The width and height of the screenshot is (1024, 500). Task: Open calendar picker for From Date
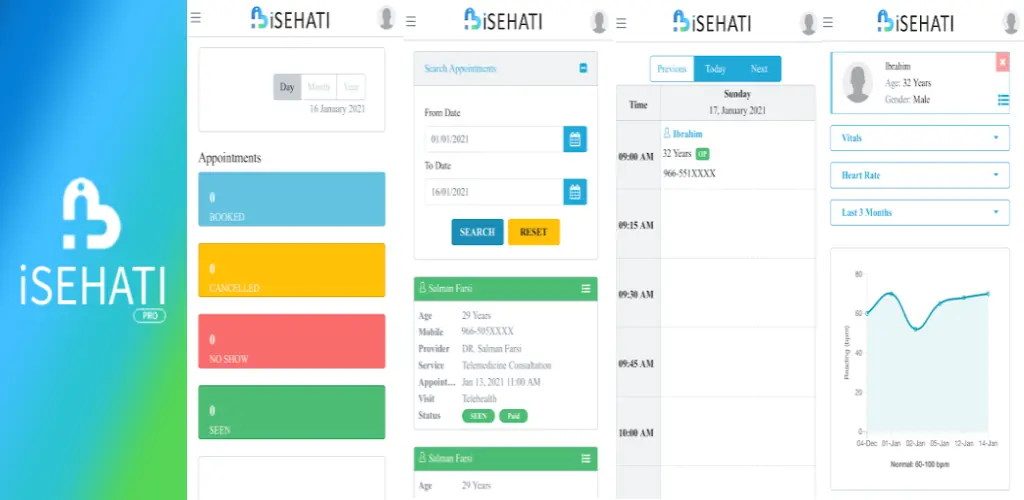575,139
